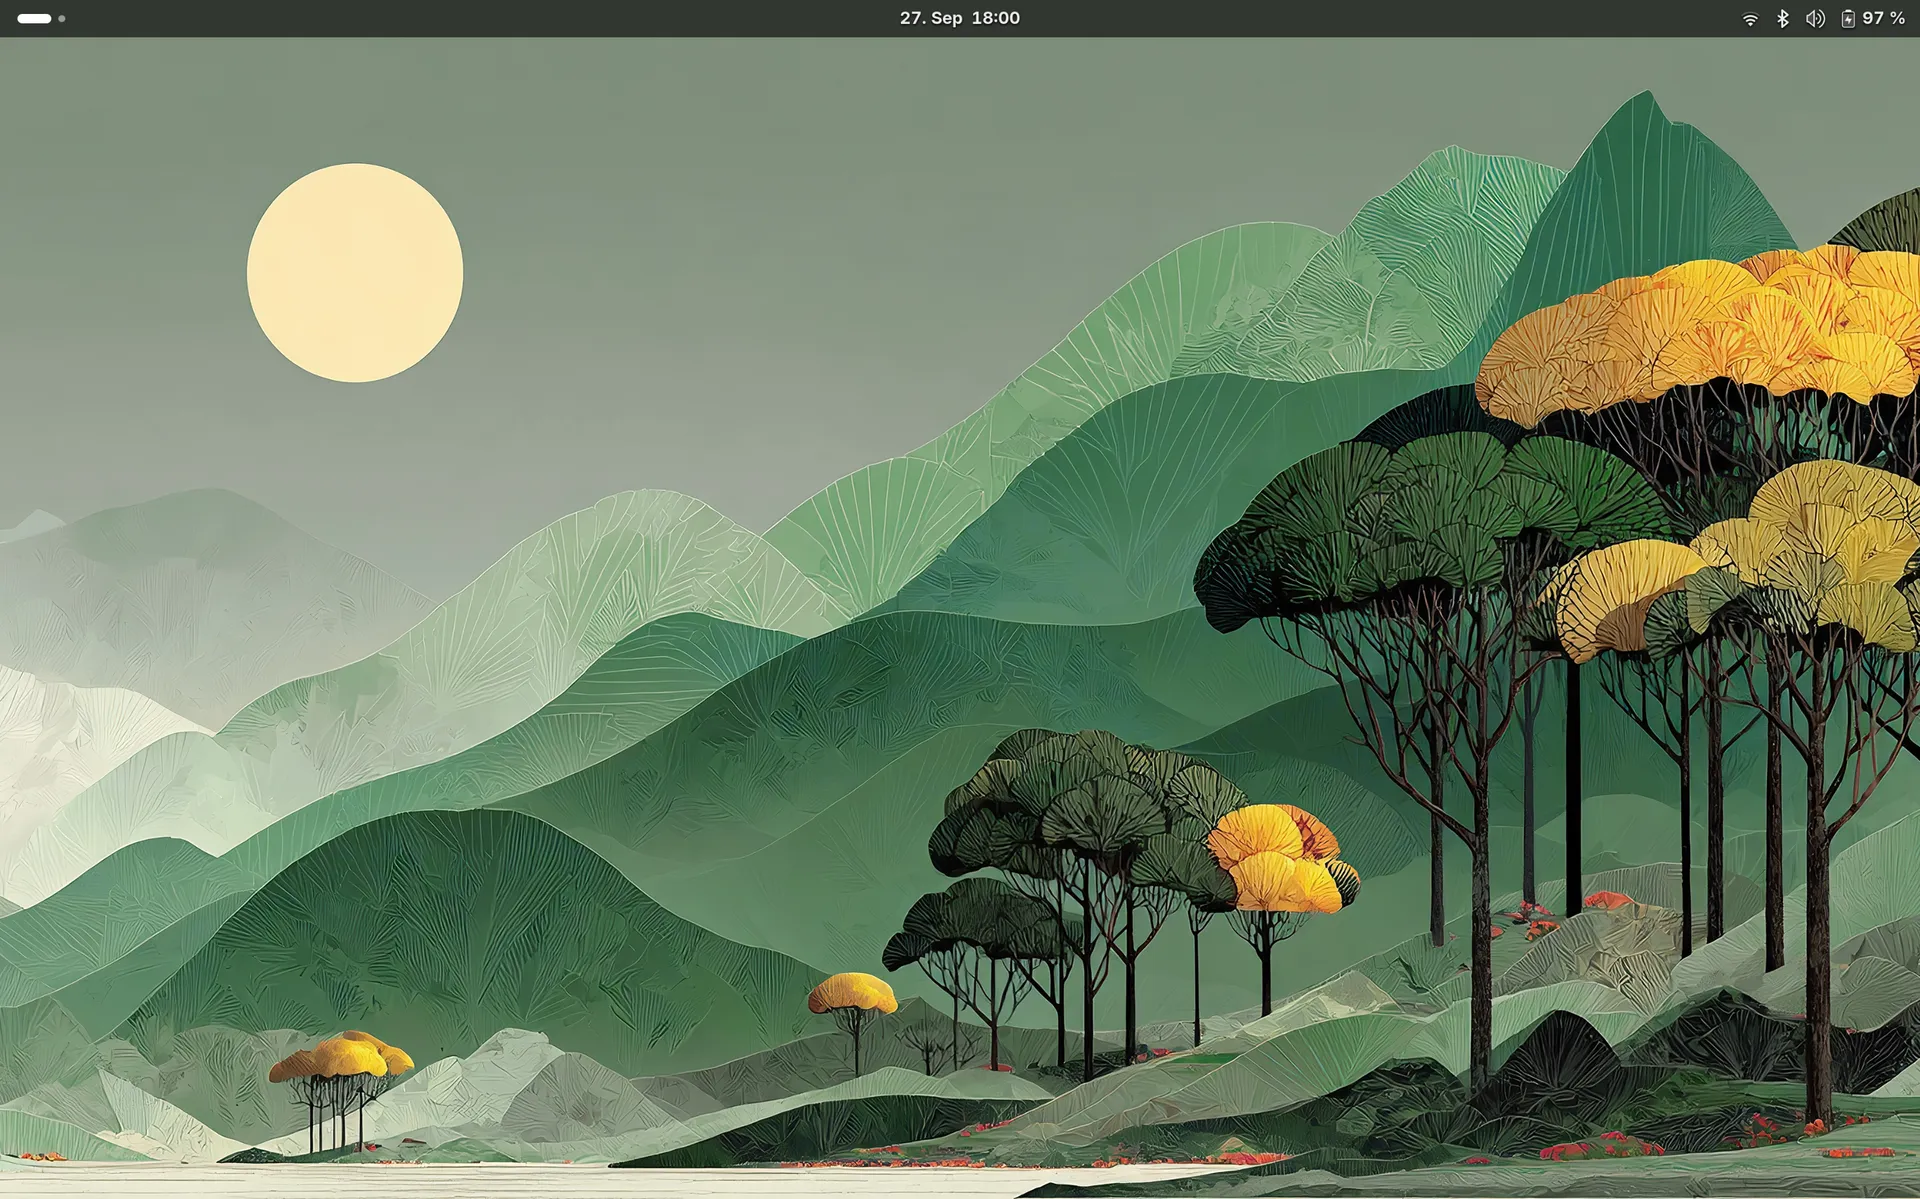Click the gray sky area above mountains
Image resolution: width=1920 pixels, height=1199 pixels.
coord(800,200)
